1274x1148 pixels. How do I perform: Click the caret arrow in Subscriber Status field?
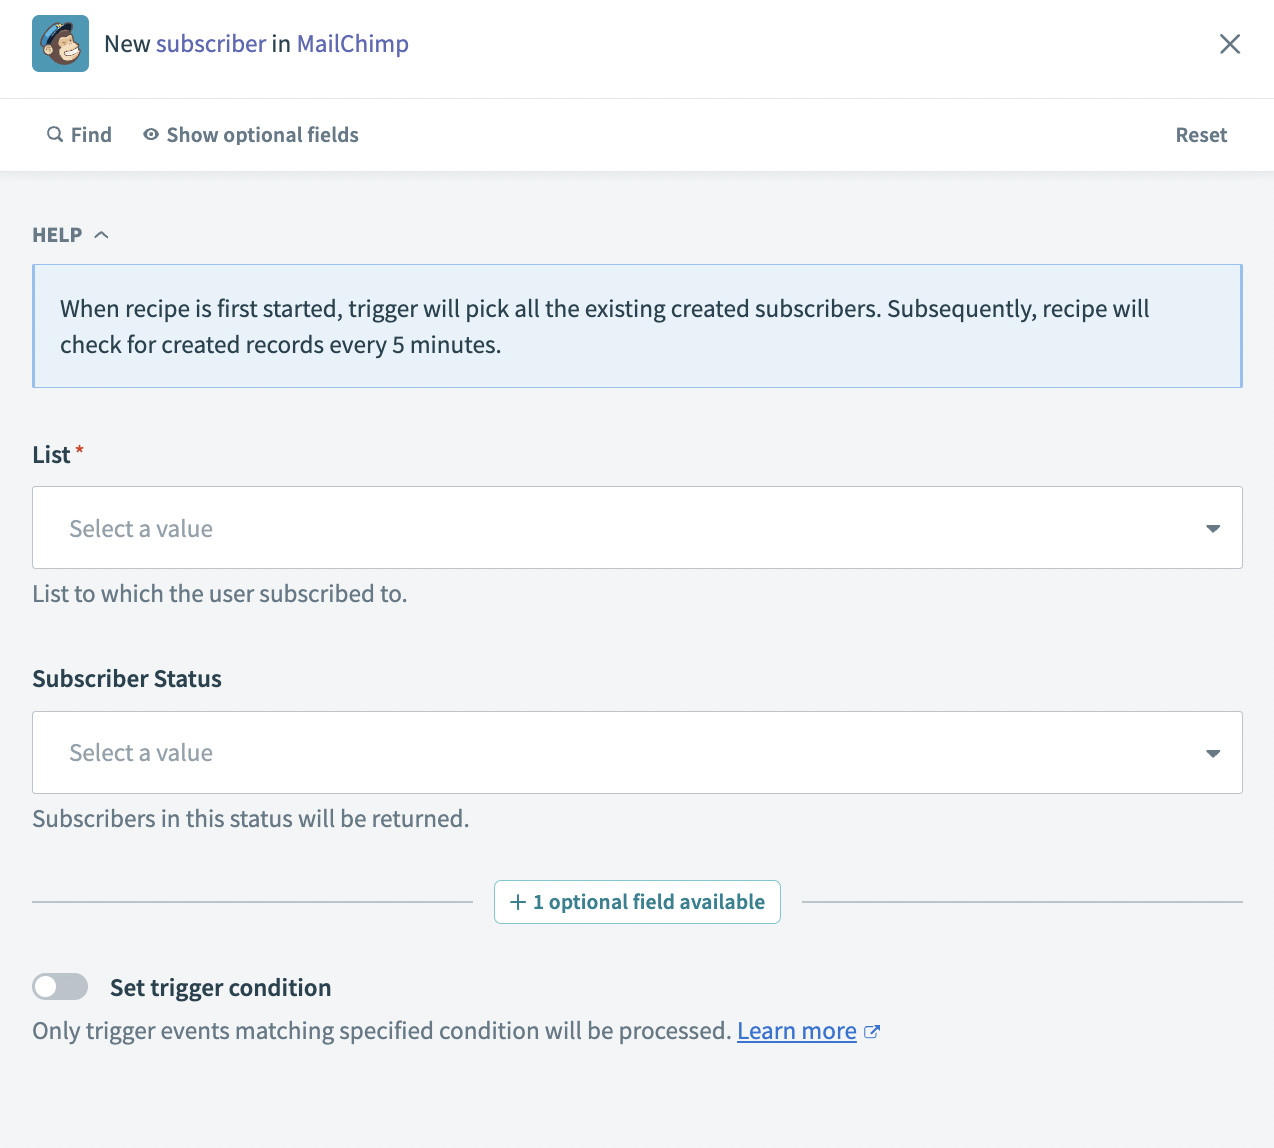pyautogui.click(x=1212, y=753)
